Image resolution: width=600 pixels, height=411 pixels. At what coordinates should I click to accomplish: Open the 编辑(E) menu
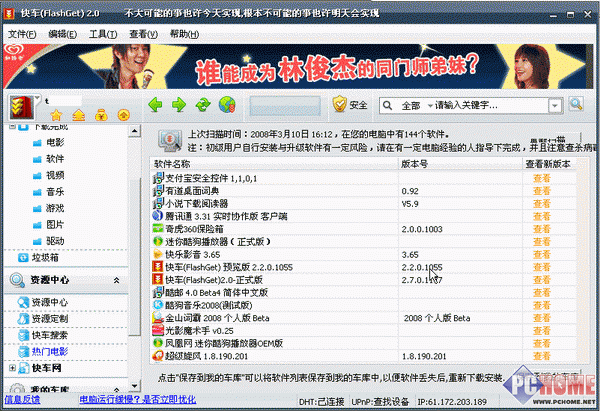[x=62, y=34]
